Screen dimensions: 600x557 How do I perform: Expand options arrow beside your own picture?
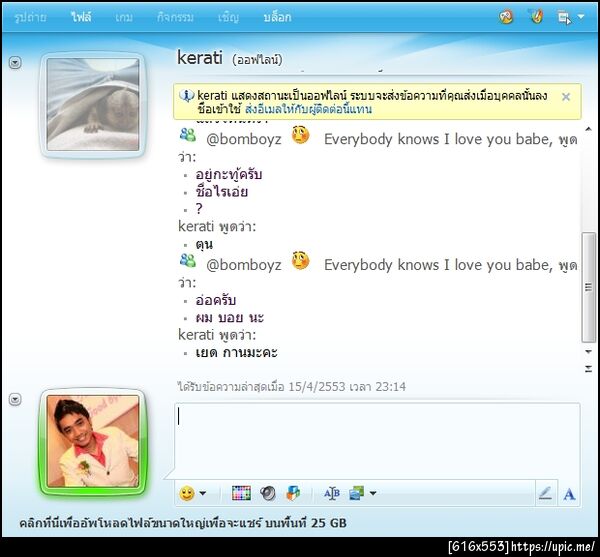point(15,399)
